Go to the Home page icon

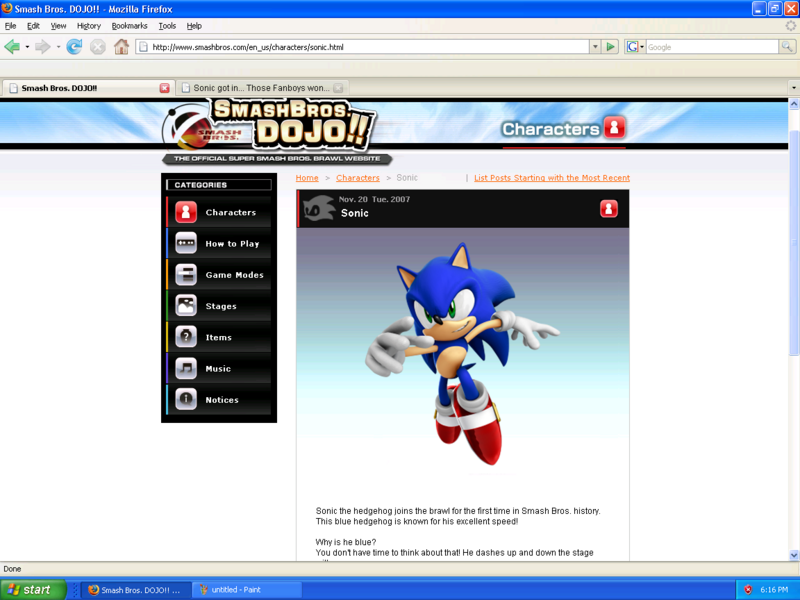click(x=121, y=47)
